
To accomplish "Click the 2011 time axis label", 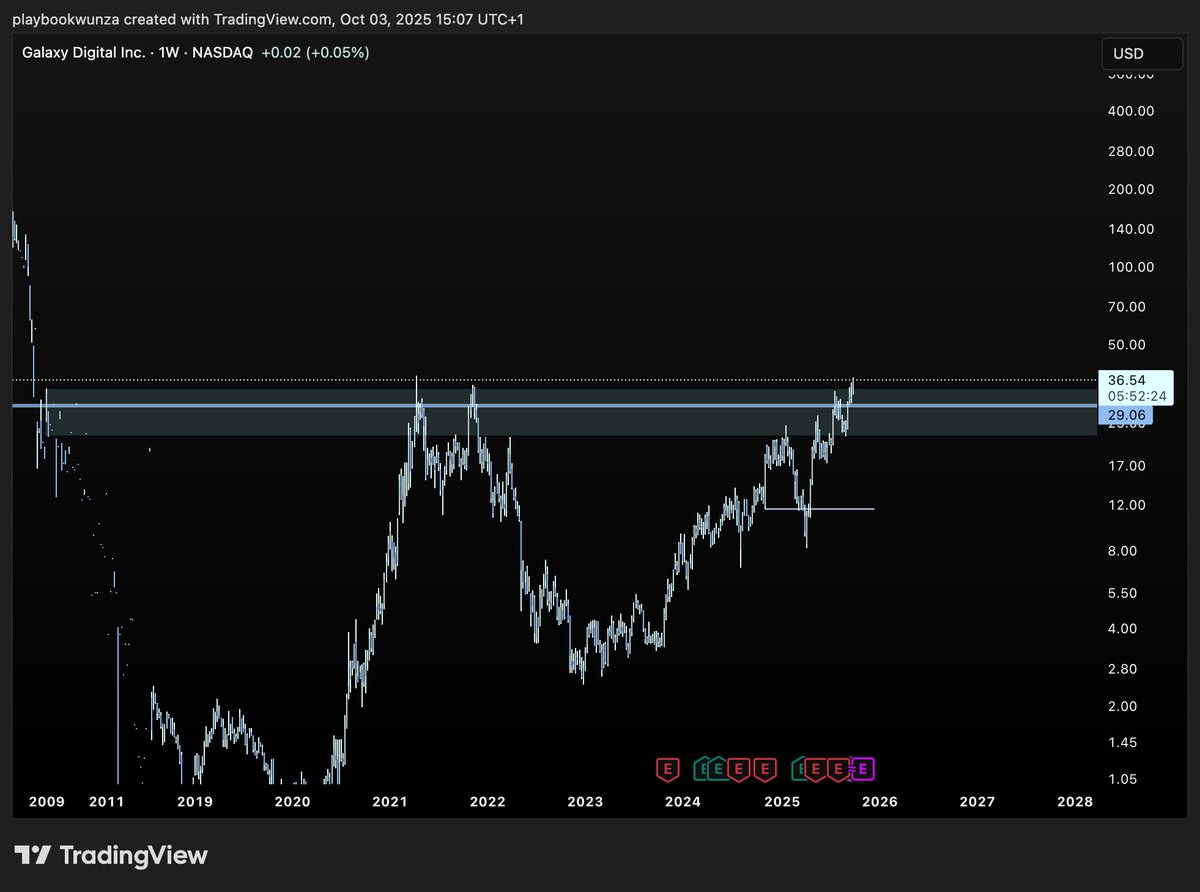I will pyautogui.click(x=106, y=802).
